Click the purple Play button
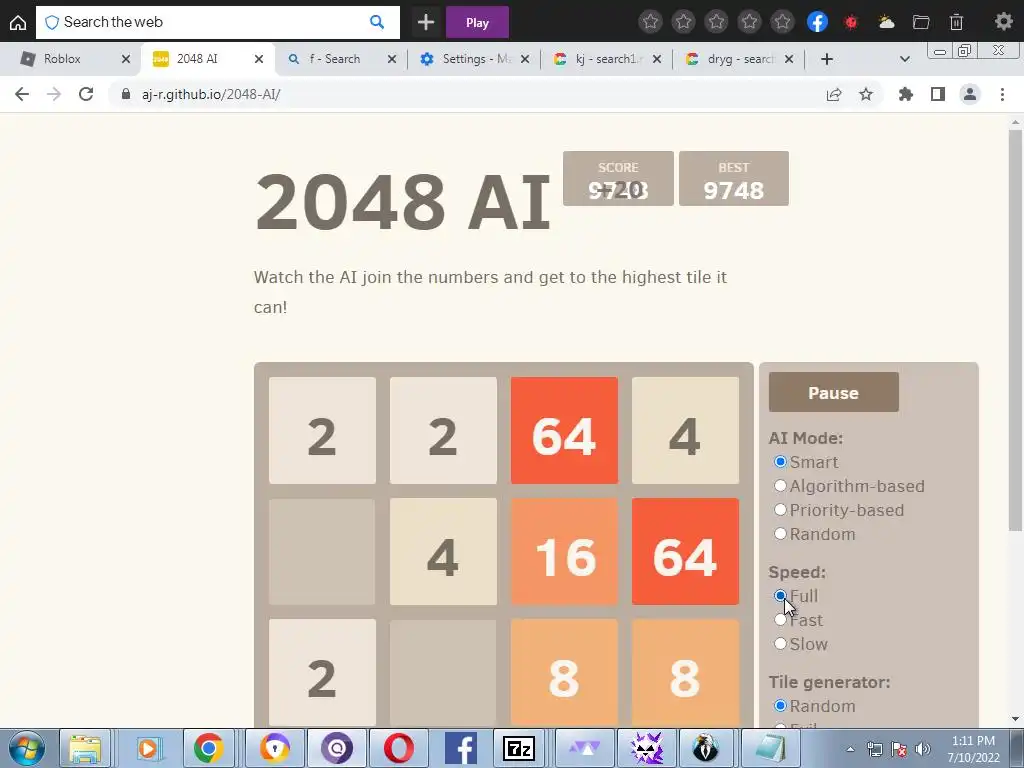Screen dimensions: 1024x768 [x=477, y=23]
